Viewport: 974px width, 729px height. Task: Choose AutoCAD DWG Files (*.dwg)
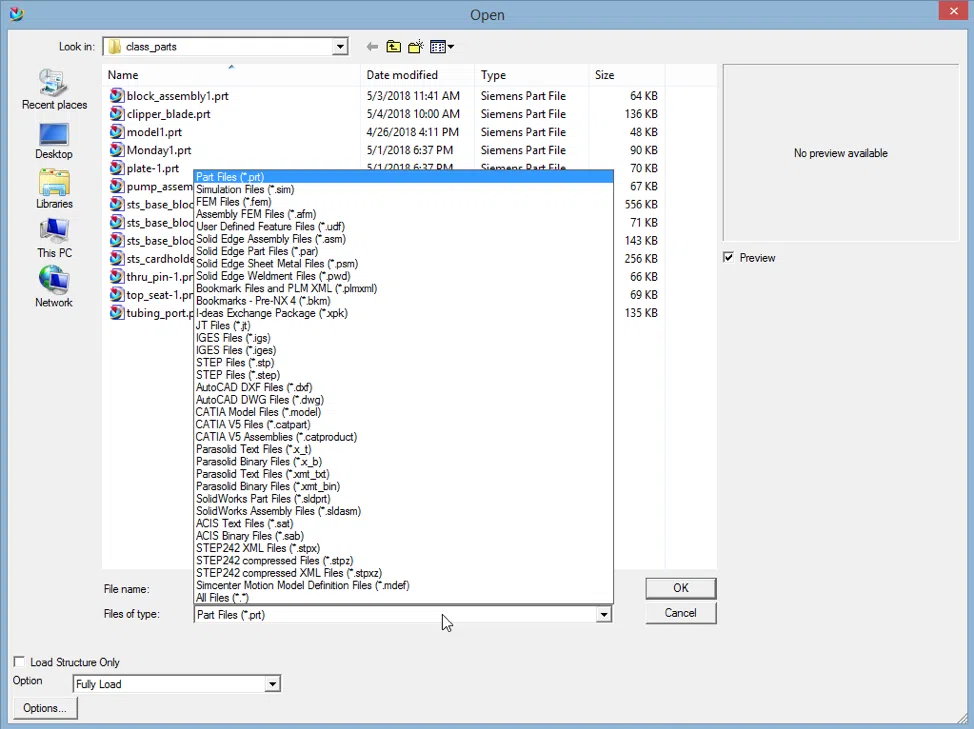[x=404, y=400]
